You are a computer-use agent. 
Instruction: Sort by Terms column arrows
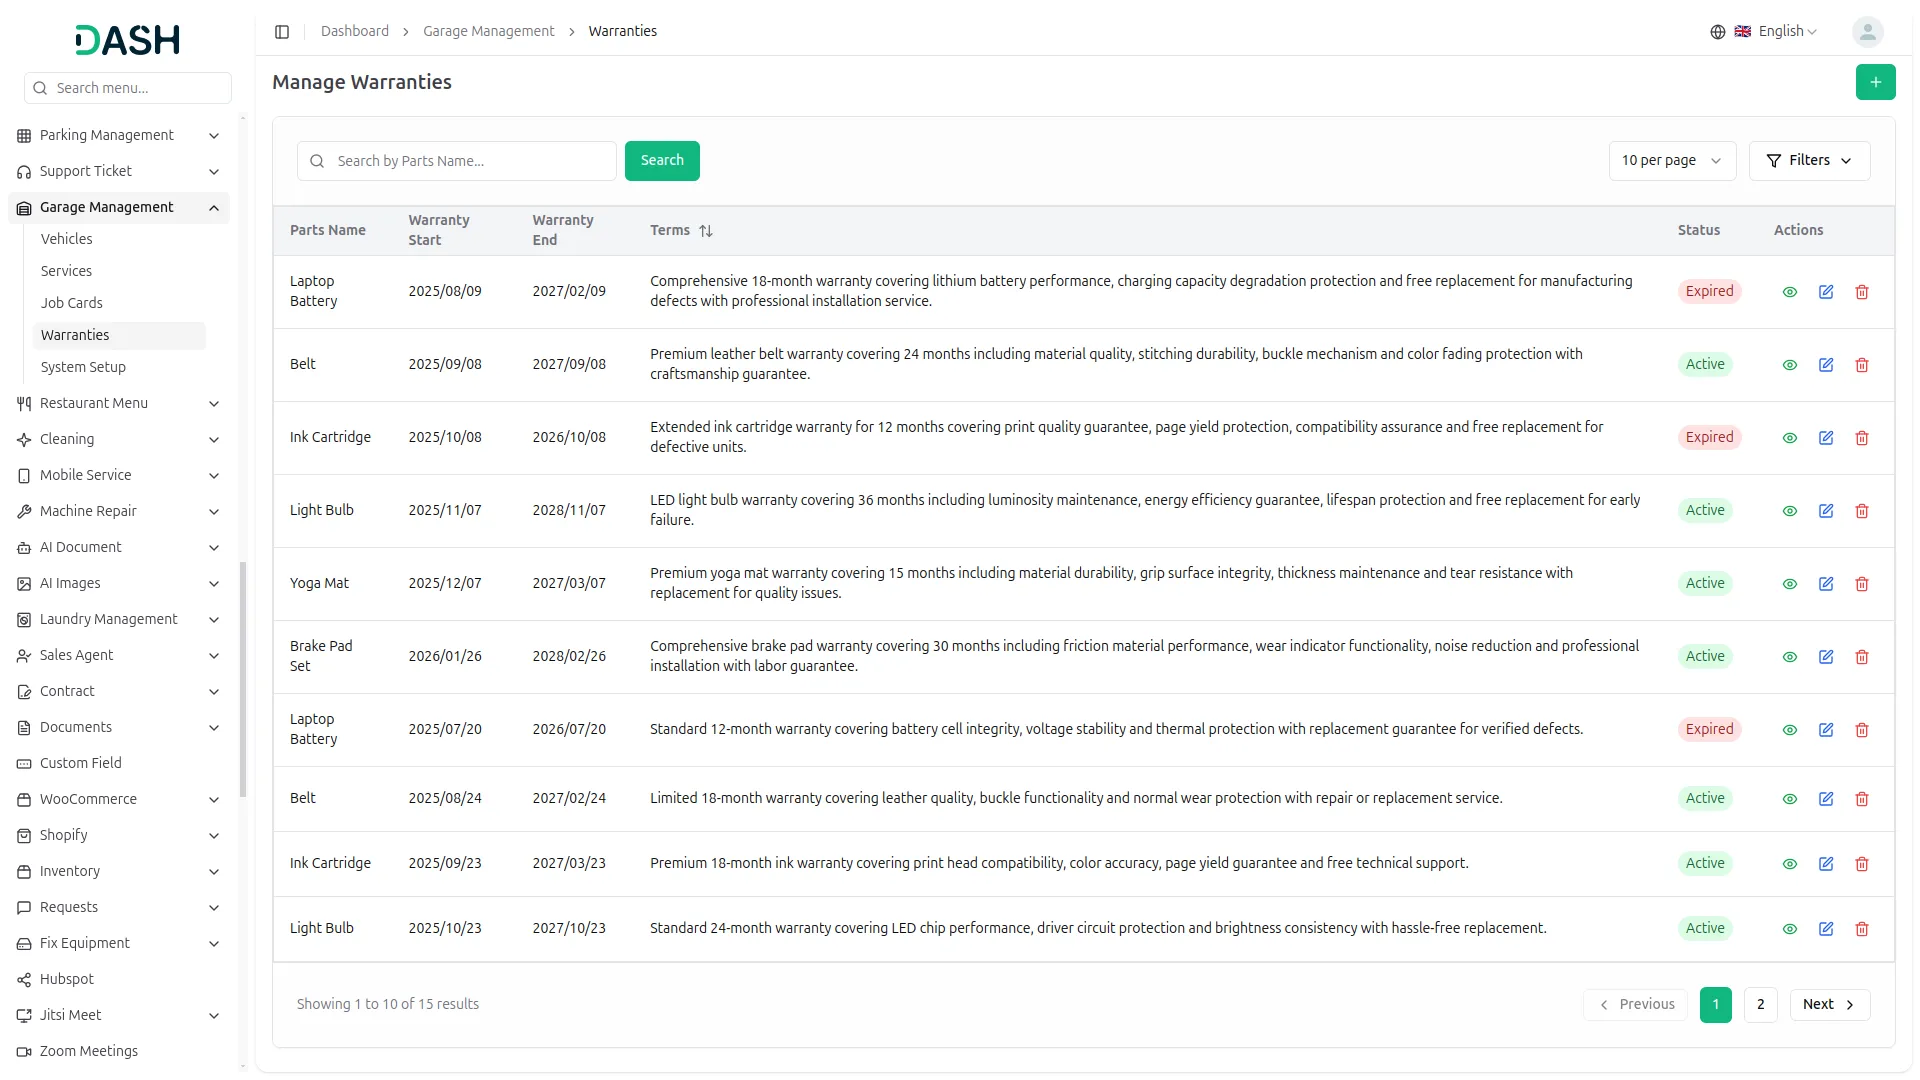tap(706, 231)
